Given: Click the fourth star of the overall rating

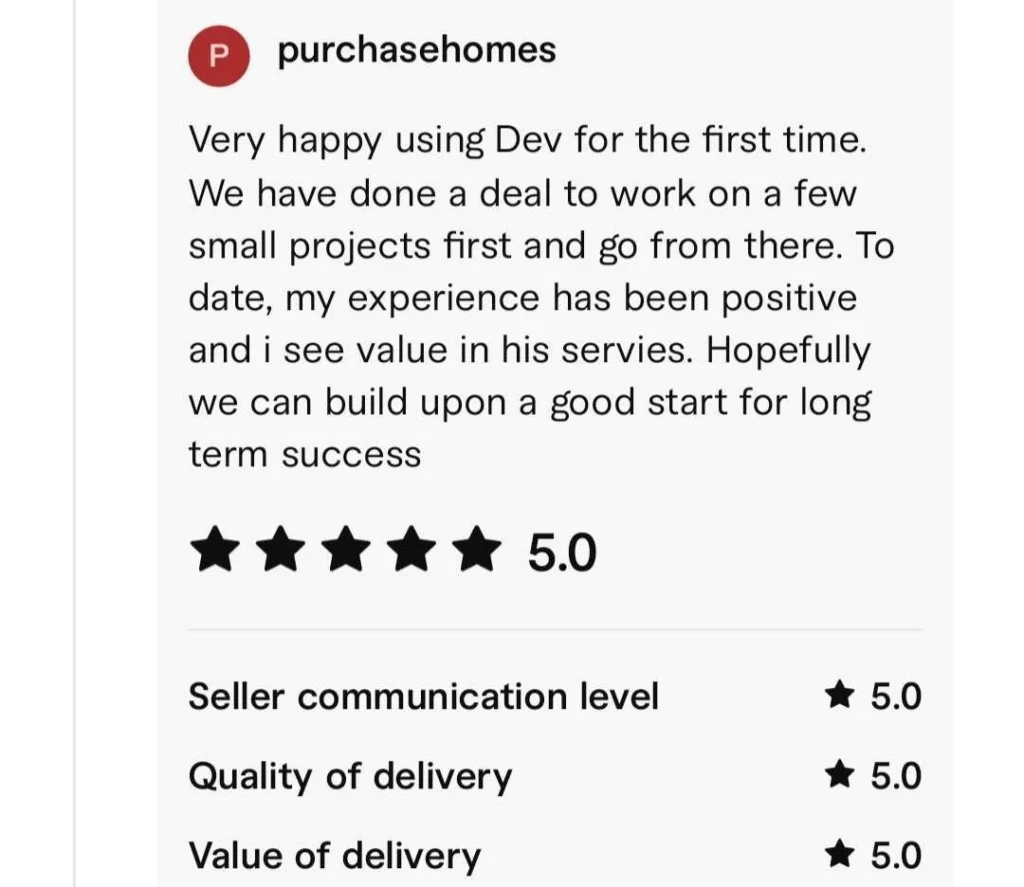Looking at the screenshot, I should [x=411, y=552].
